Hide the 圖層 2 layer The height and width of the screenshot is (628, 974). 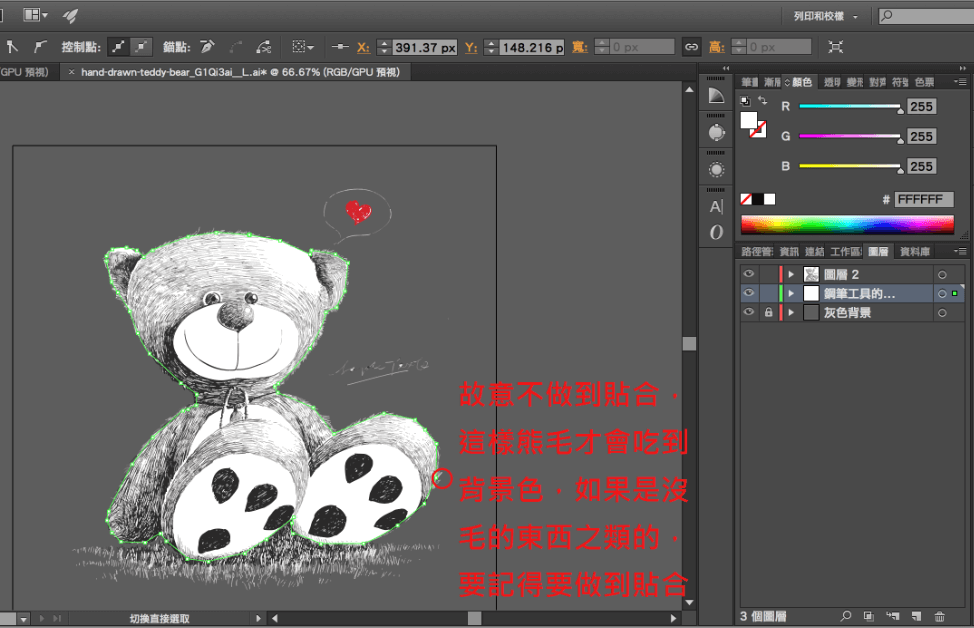point(748,274)
